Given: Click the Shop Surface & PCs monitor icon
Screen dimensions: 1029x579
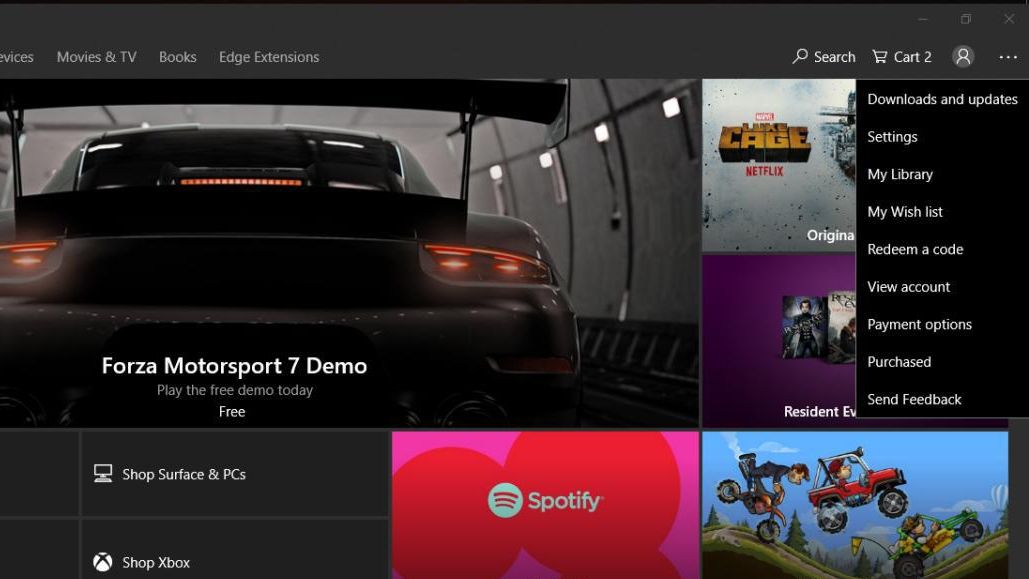Looking at the screenshot, I should (101, 473).
